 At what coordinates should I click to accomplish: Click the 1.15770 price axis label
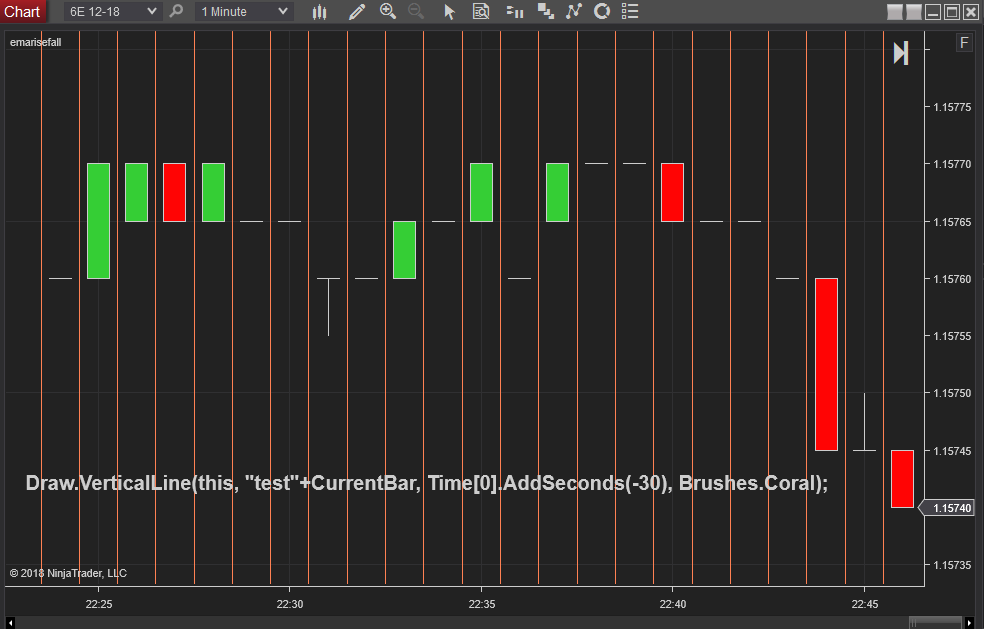tap(952, 164)
